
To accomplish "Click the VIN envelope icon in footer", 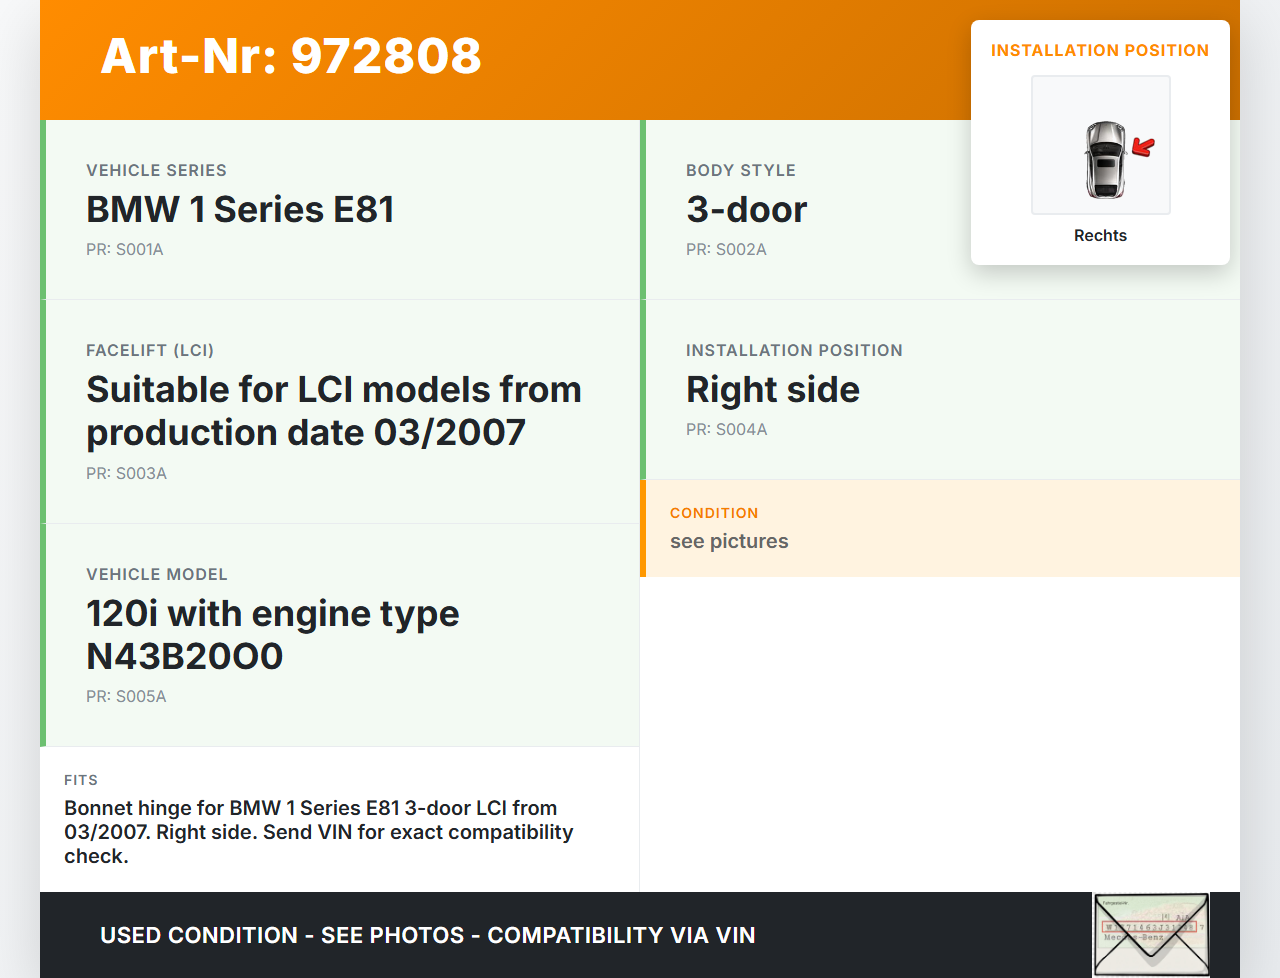I will pyautogui.click(x=1151, y=935).
